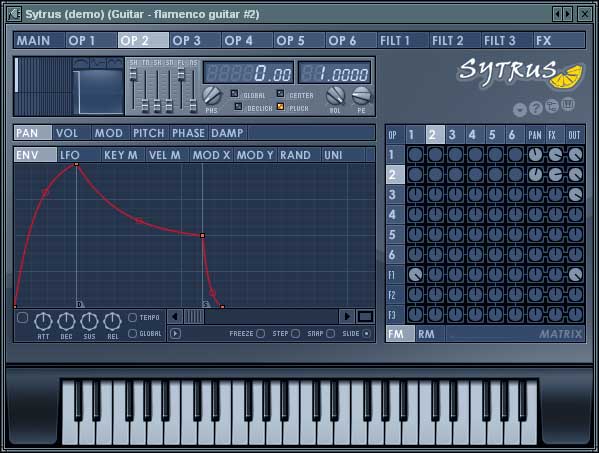Adjust the first SH shape slider
Viewport: 599px width, 453px height.
tap(133, 75)
